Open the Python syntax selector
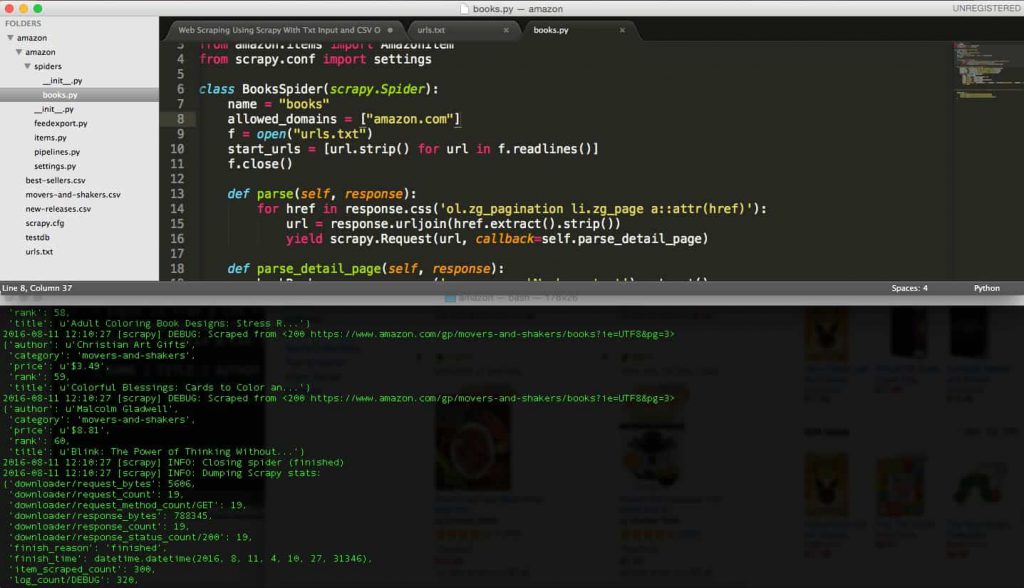Screen dimensions: 1024x588 pos(986,288)
